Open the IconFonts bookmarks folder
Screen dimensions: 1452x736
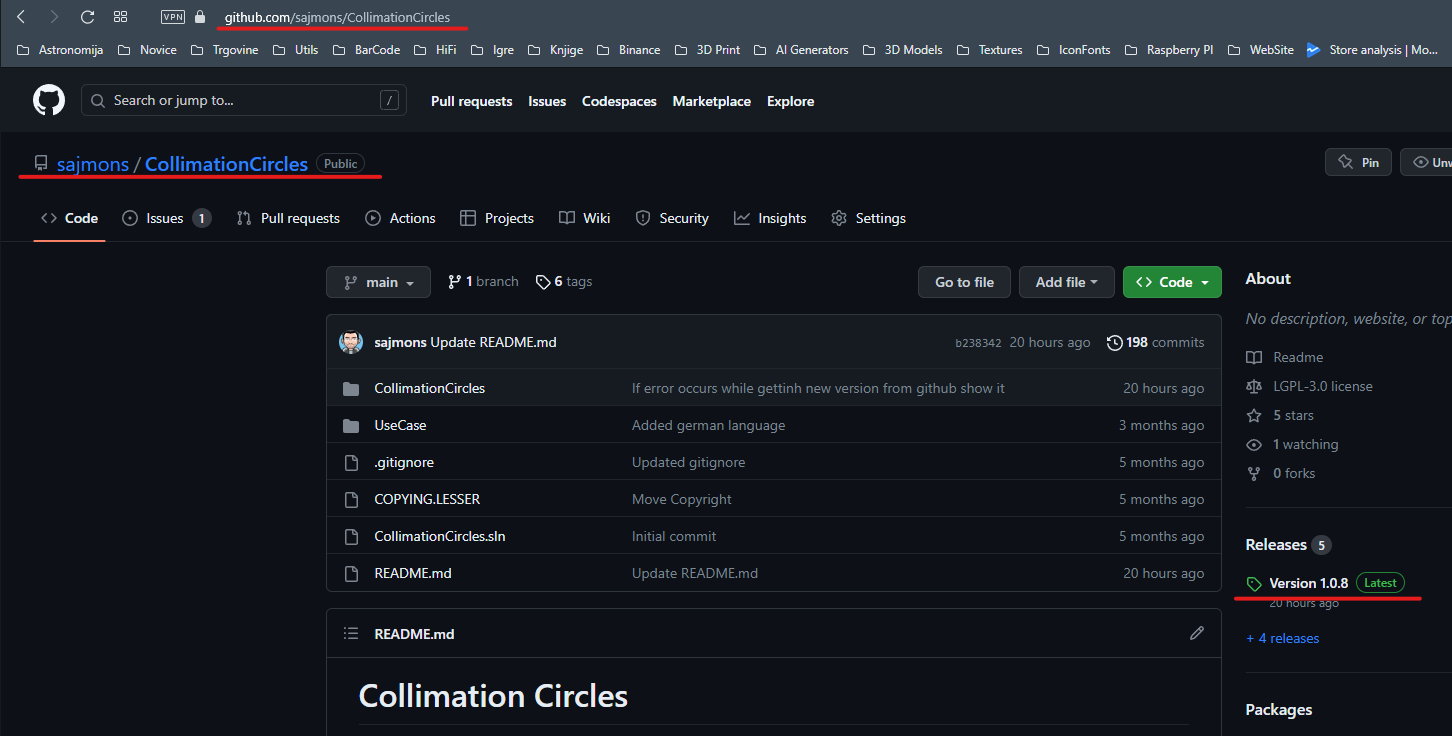[x=1073, y=50]
